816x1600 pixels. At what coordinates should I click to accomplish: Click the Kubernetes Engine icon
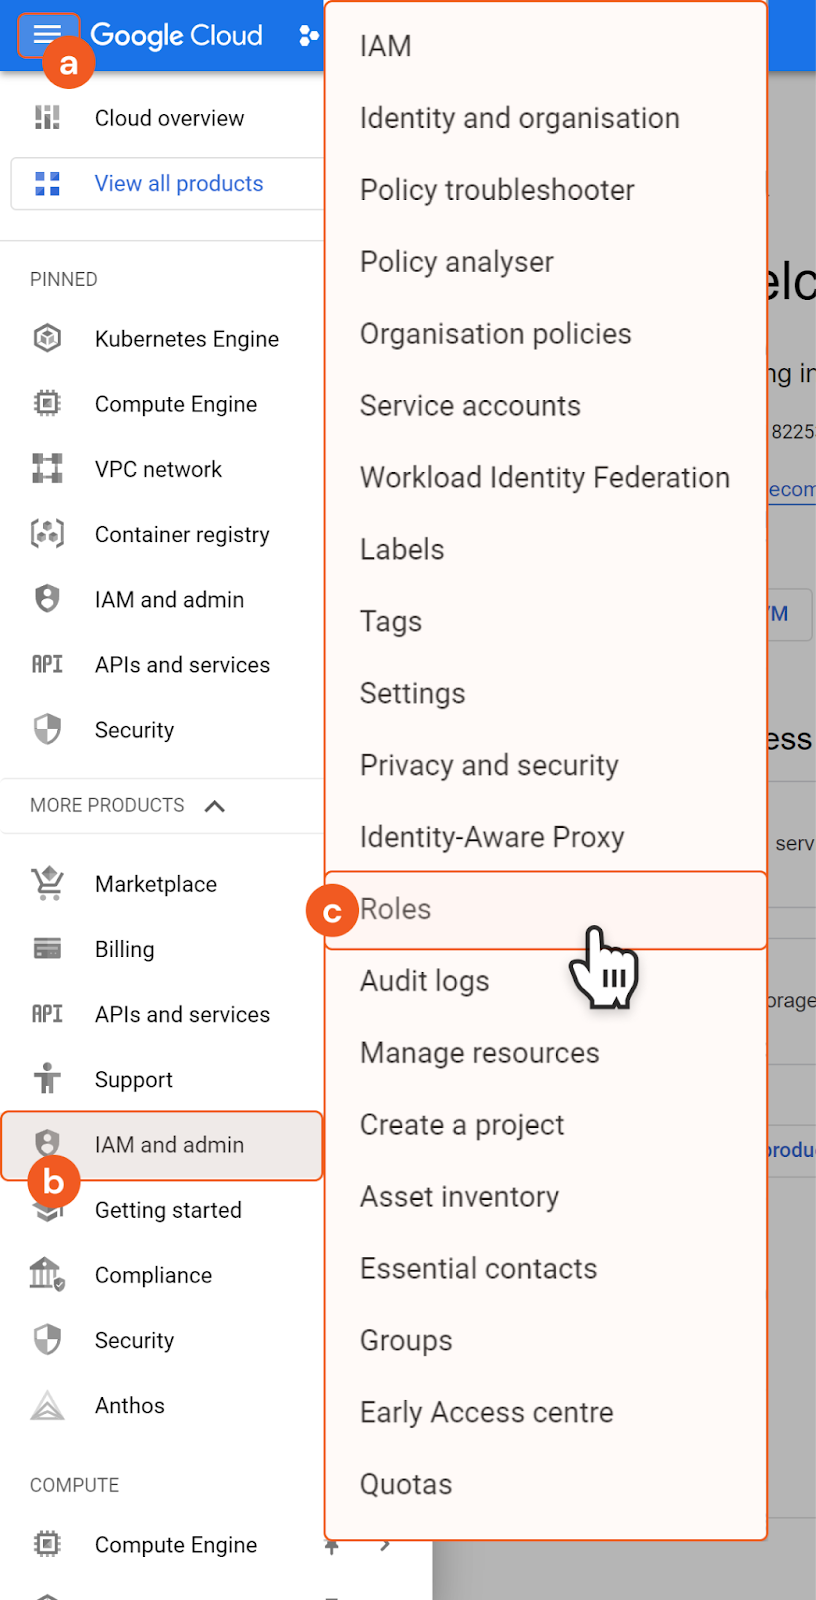(47, 339)
